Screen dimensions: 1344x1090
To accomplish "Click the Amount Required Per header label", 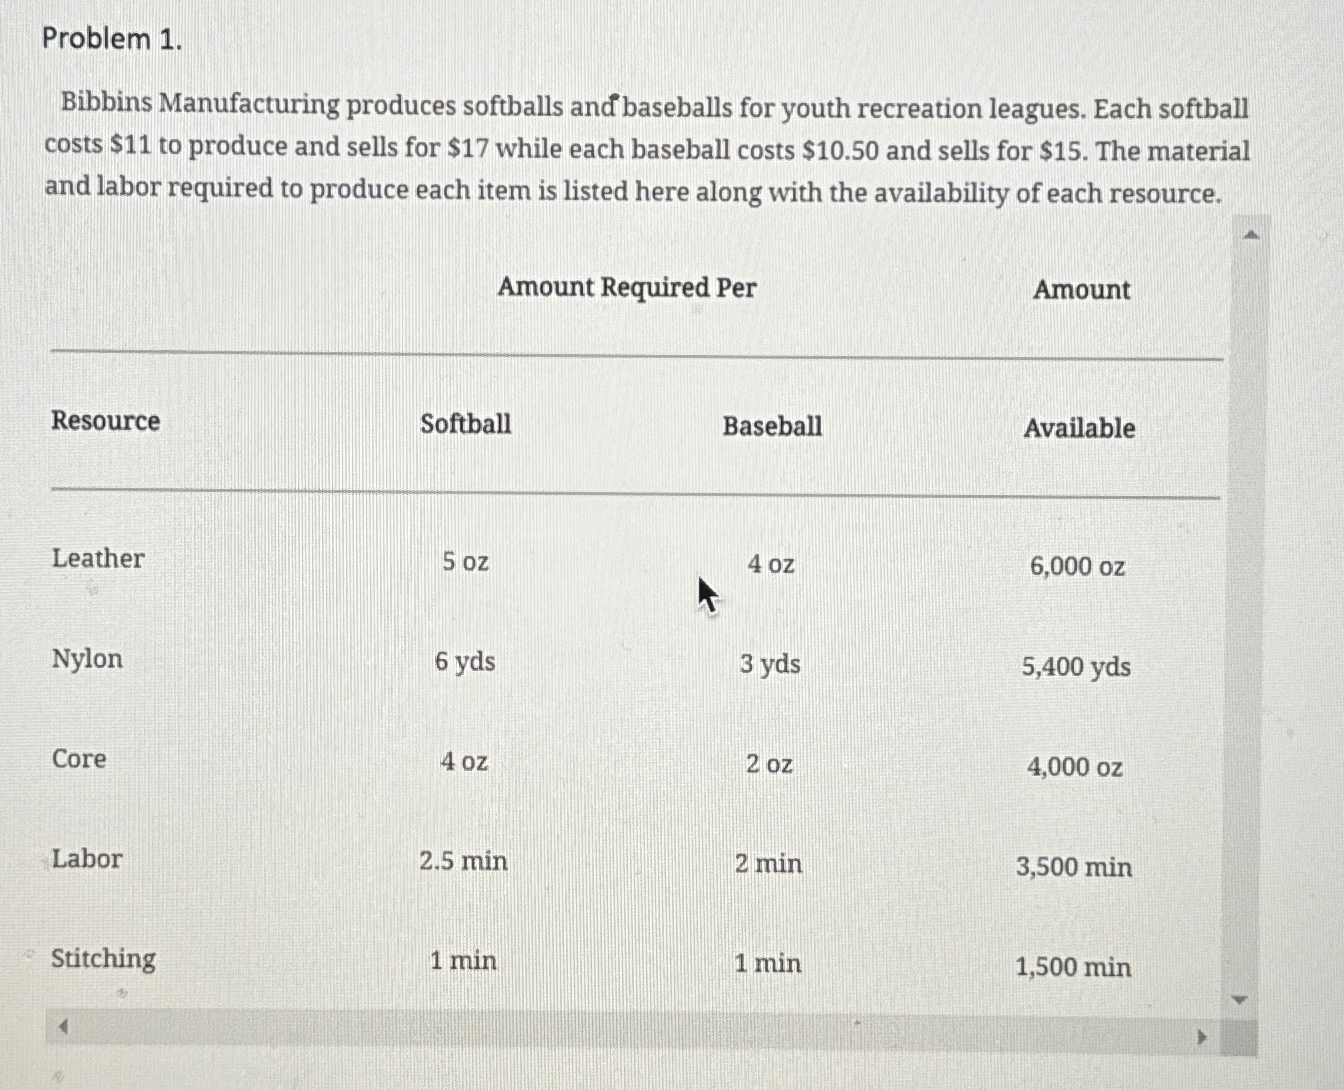I will tap(628, 288).
